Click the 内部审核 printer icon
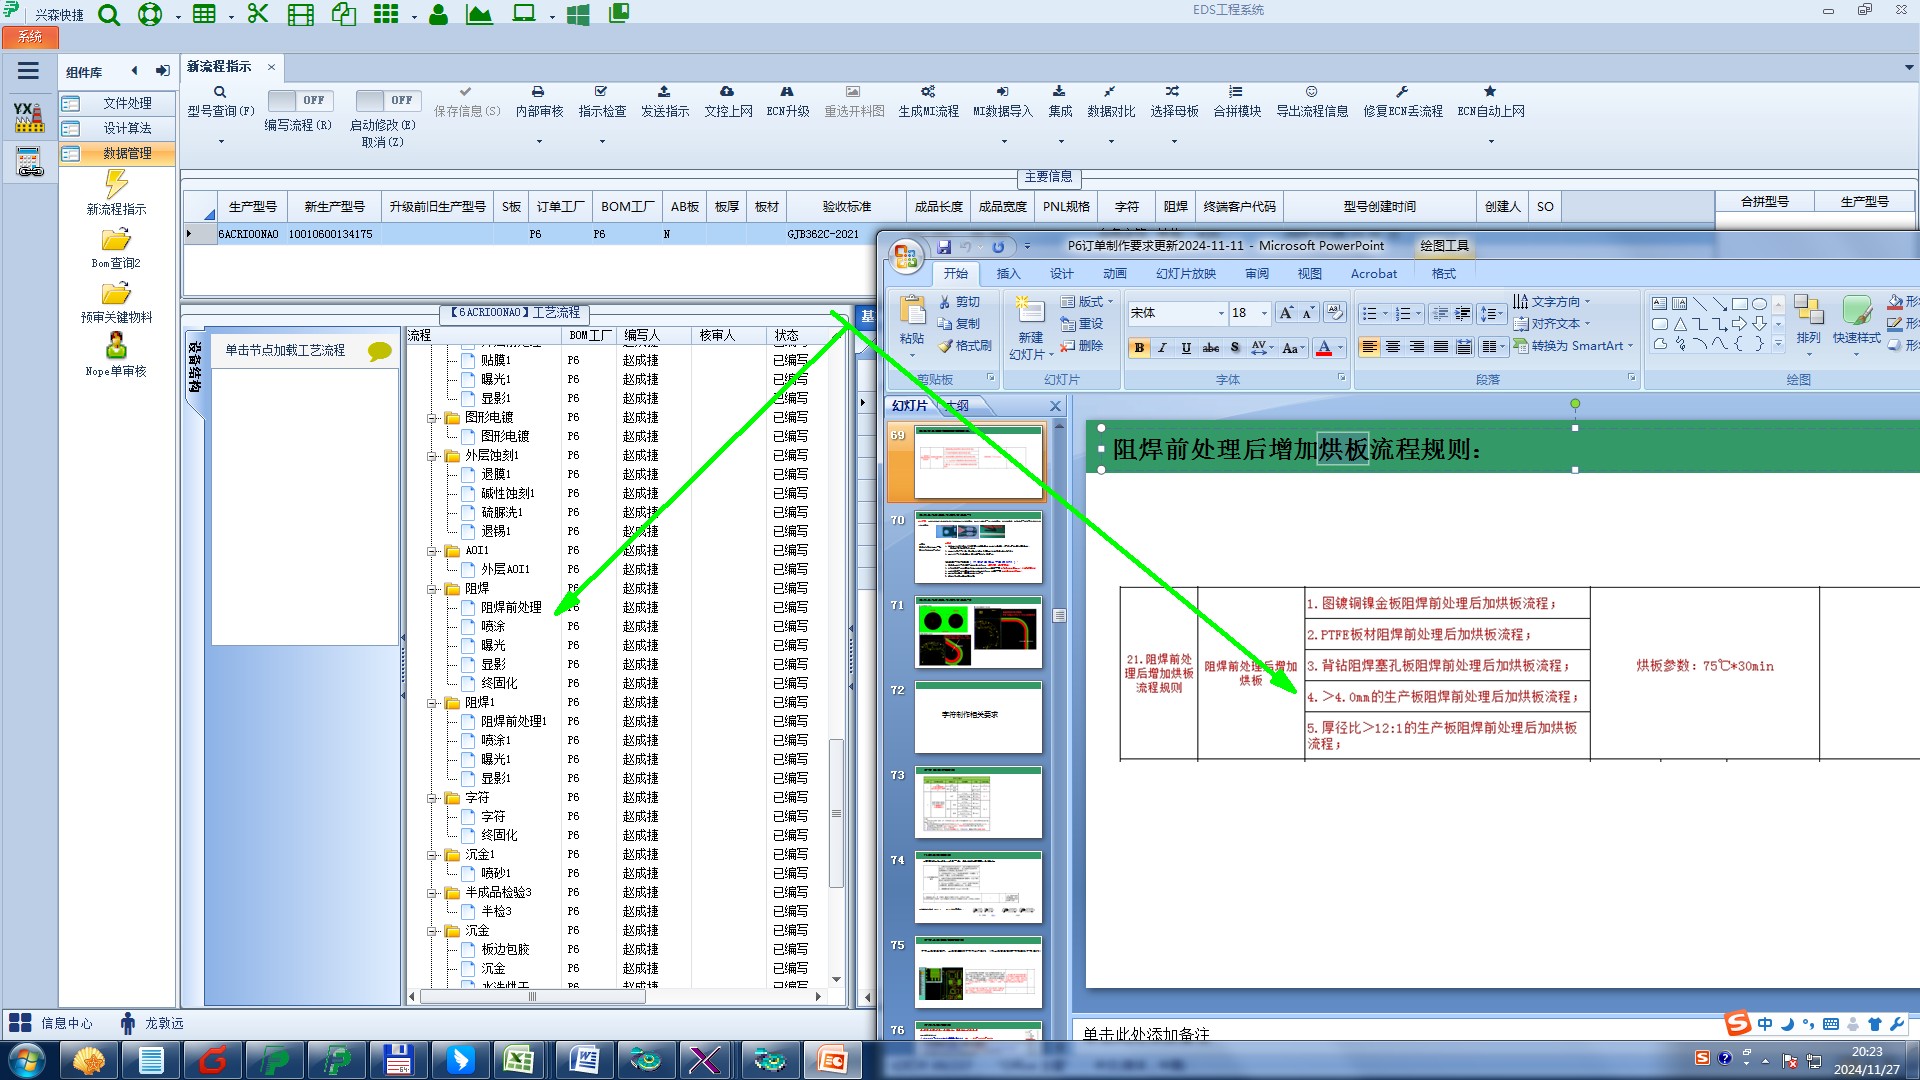The height and width of the screenshot is (1080, 1920). point(538,92)
